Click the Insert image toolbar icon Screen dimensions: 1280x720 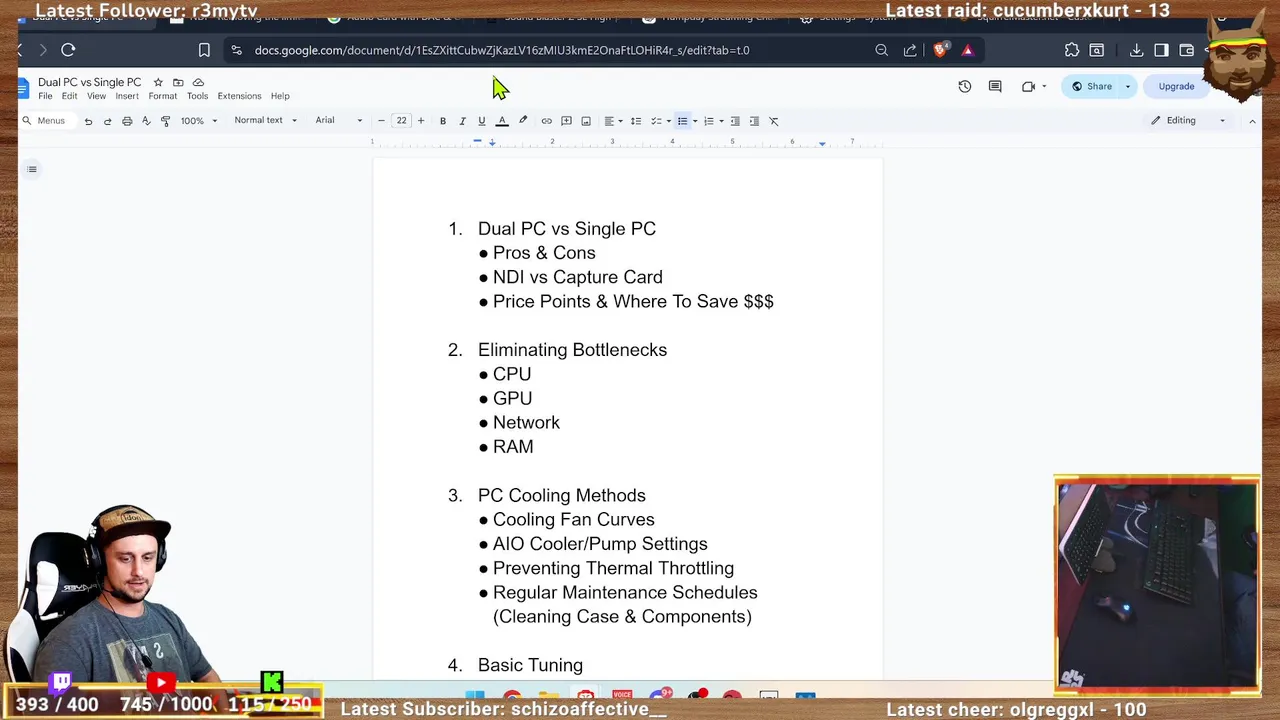tap(586, 121)
